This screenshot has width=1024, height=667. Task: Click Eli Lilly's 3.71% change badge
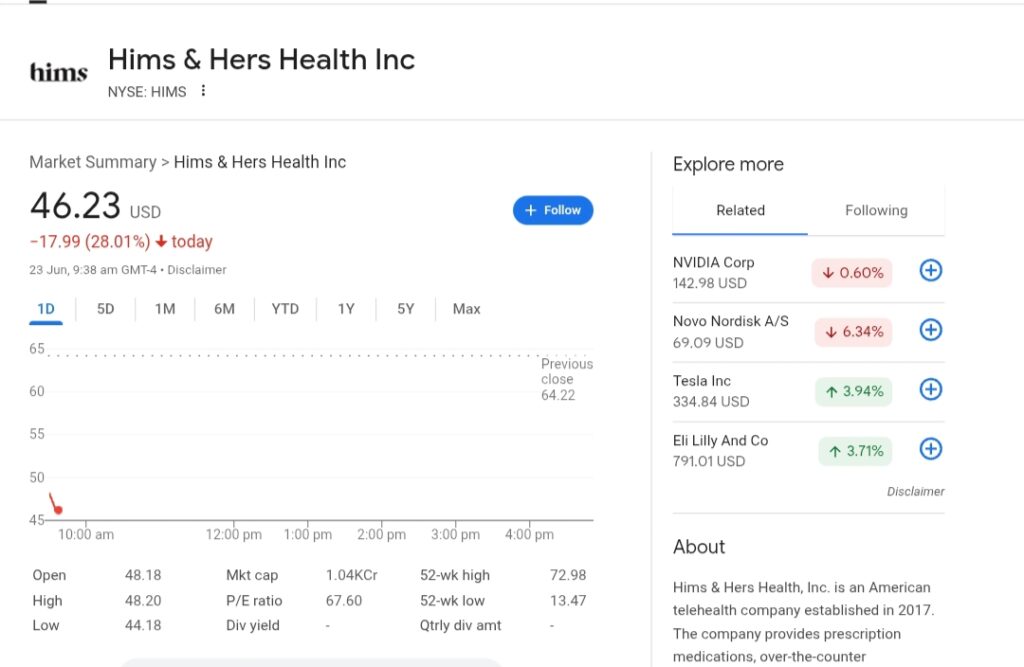point(855,451)
